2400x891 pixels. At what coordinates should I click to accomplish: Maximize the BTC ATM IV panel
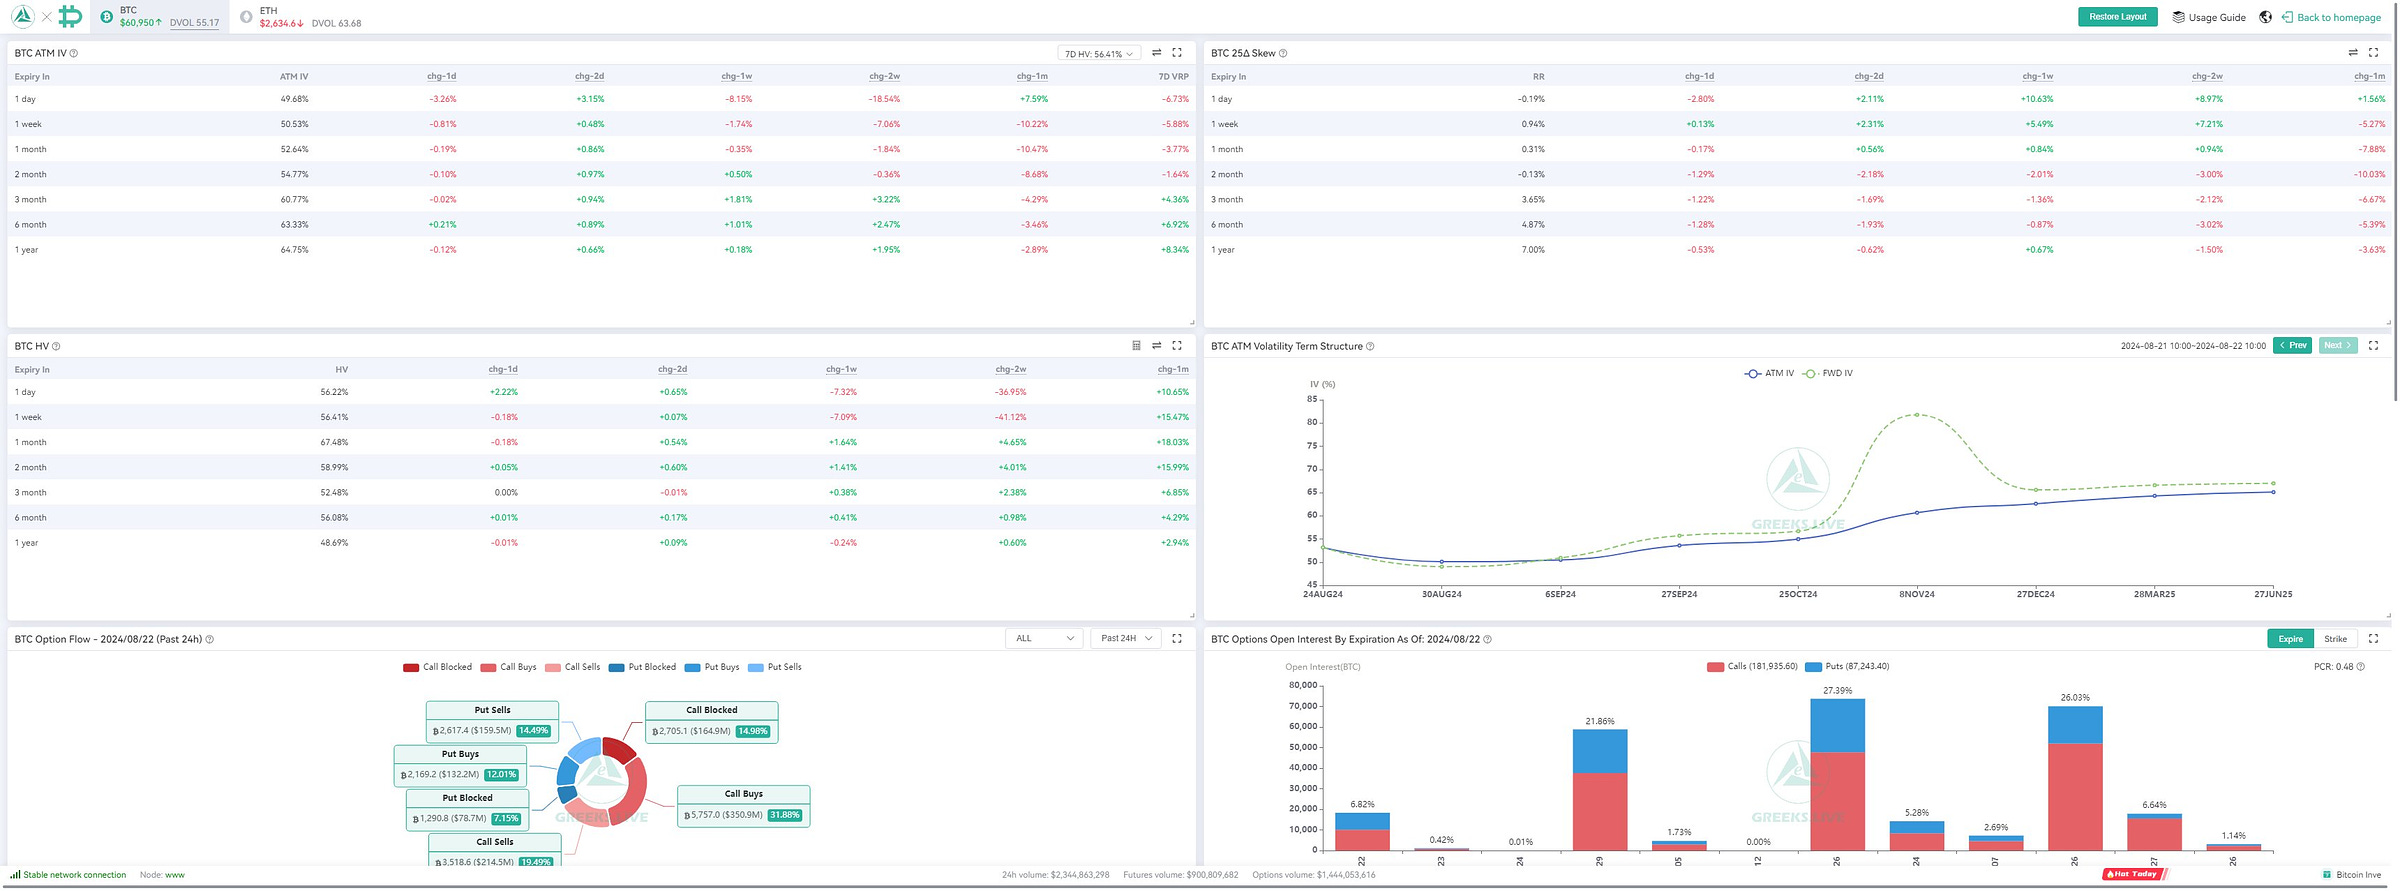pos(1177,53)
